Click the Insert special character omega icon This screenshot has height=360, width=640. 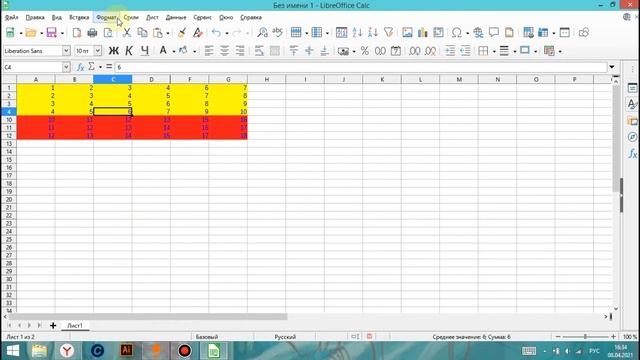pyautogui.click(x=457, y=33)
